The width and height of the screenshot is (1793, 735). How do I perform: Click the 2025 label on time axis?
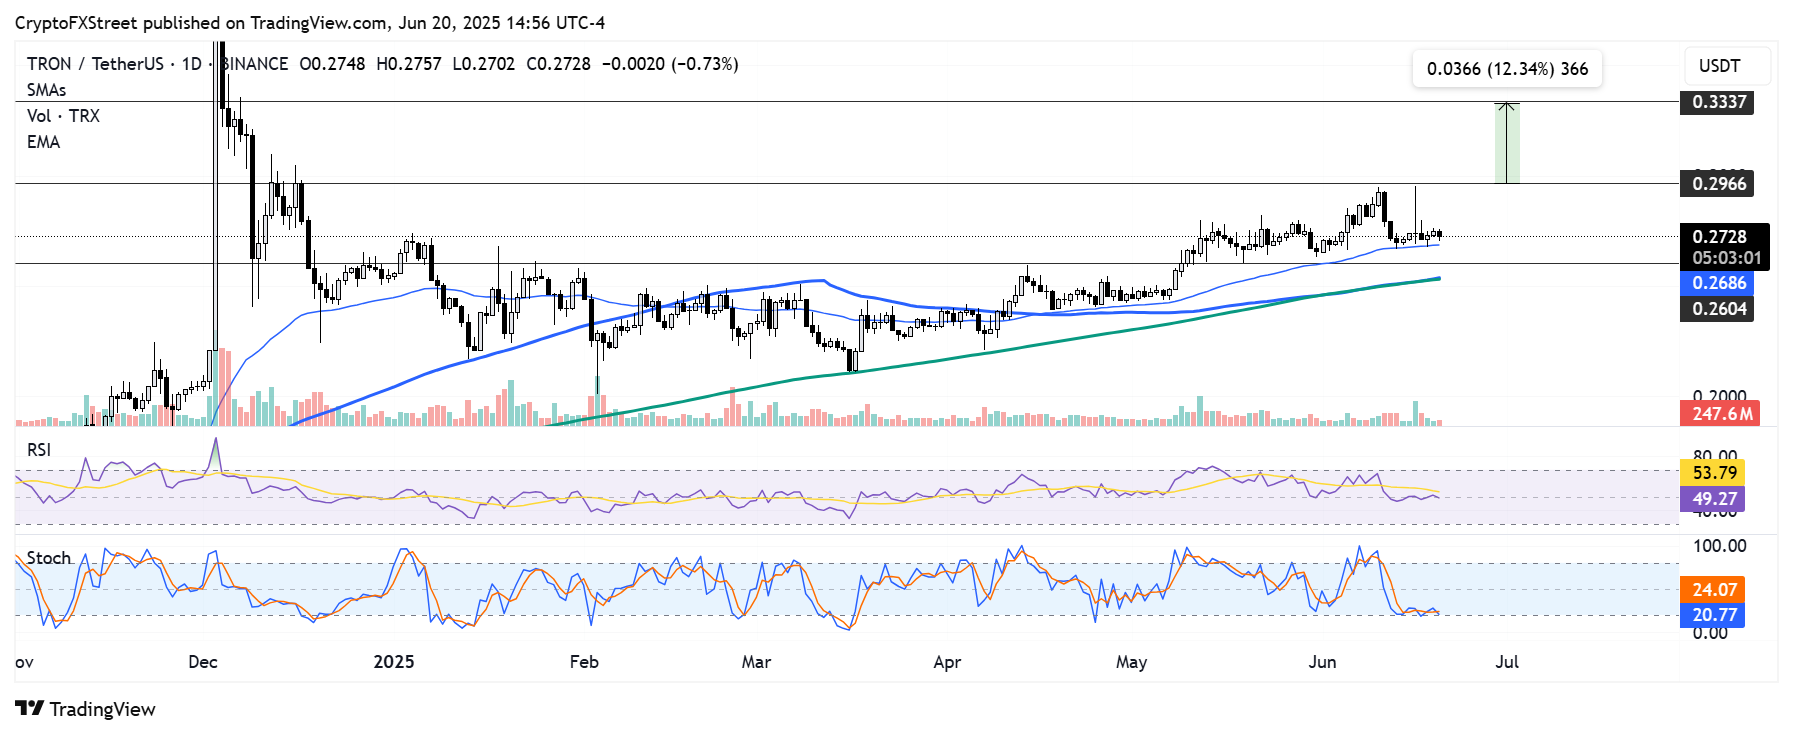pyautogui.click(x=393, y=662)
